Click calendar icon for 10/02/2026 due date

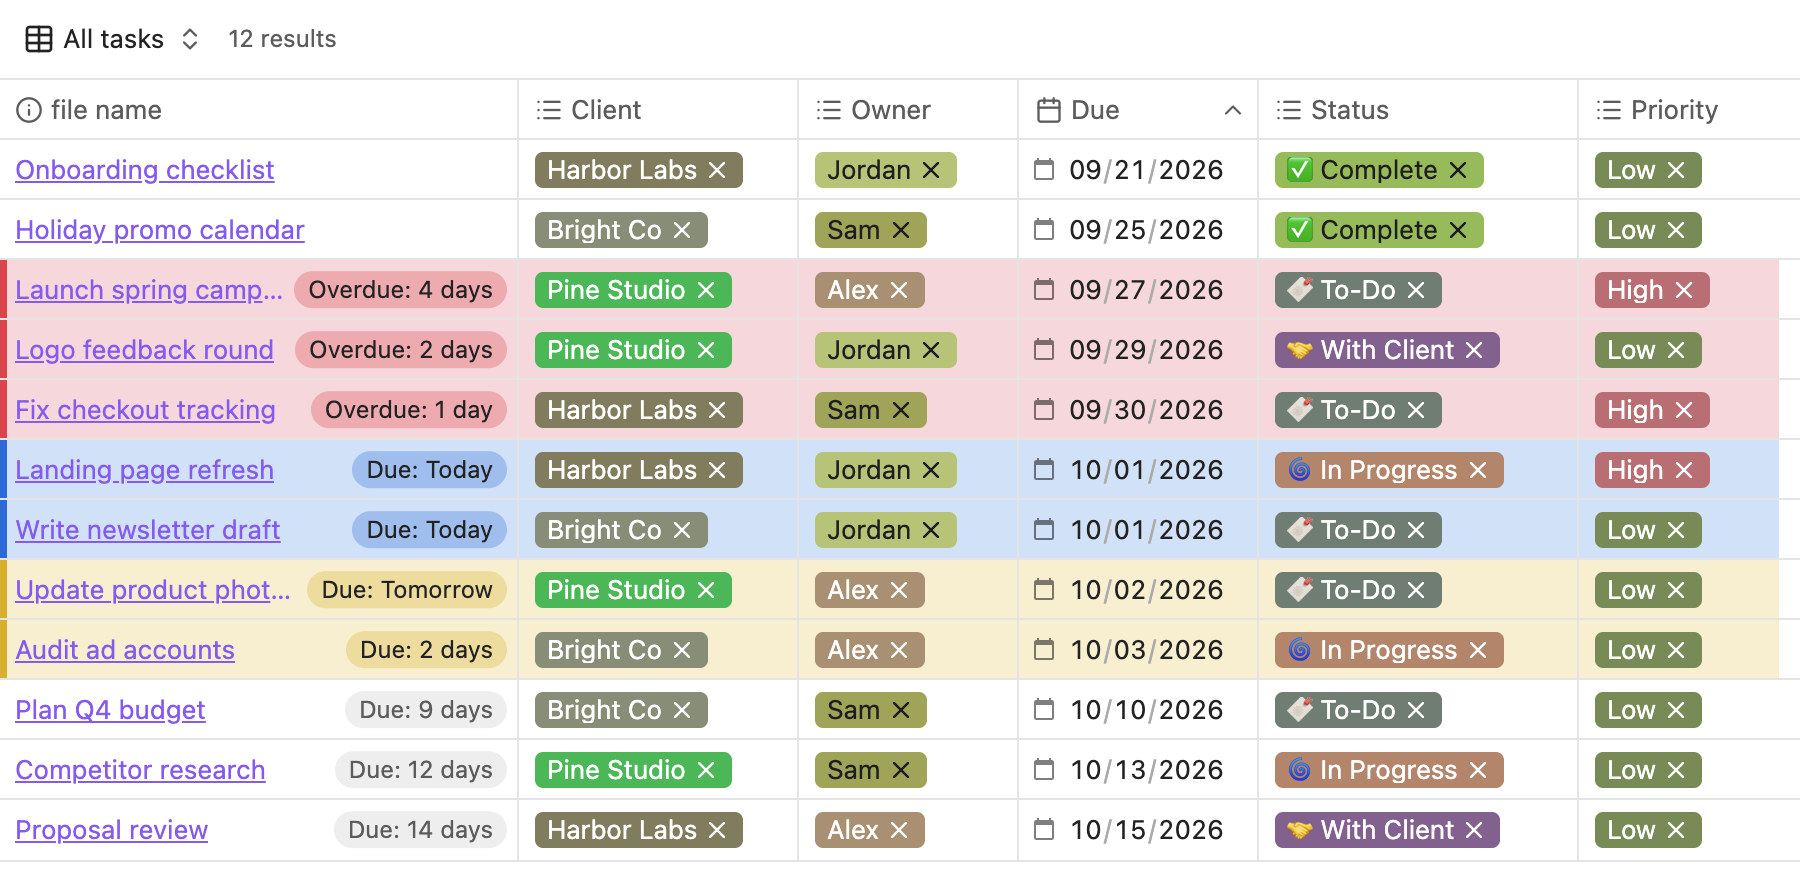click(1044, 590)
